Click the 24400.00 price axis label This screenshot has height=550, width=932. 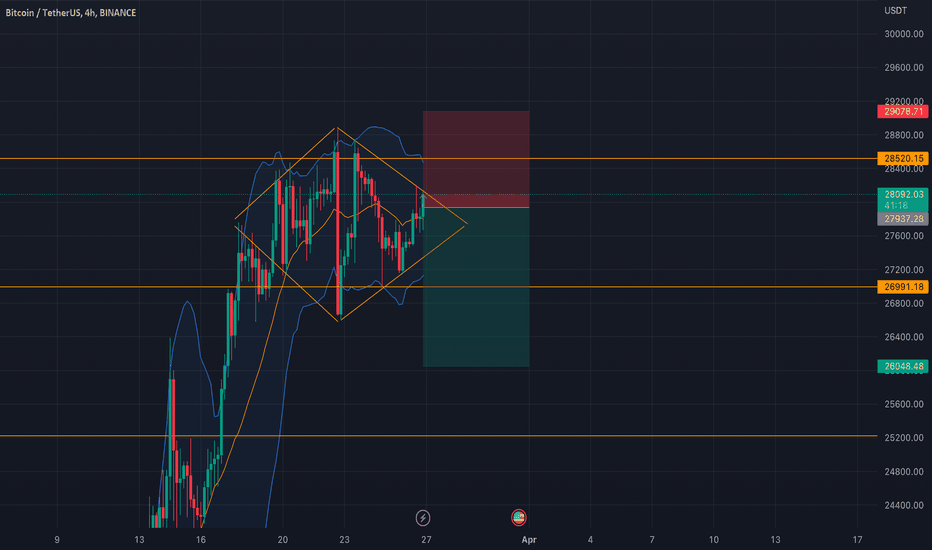point(903,505)
